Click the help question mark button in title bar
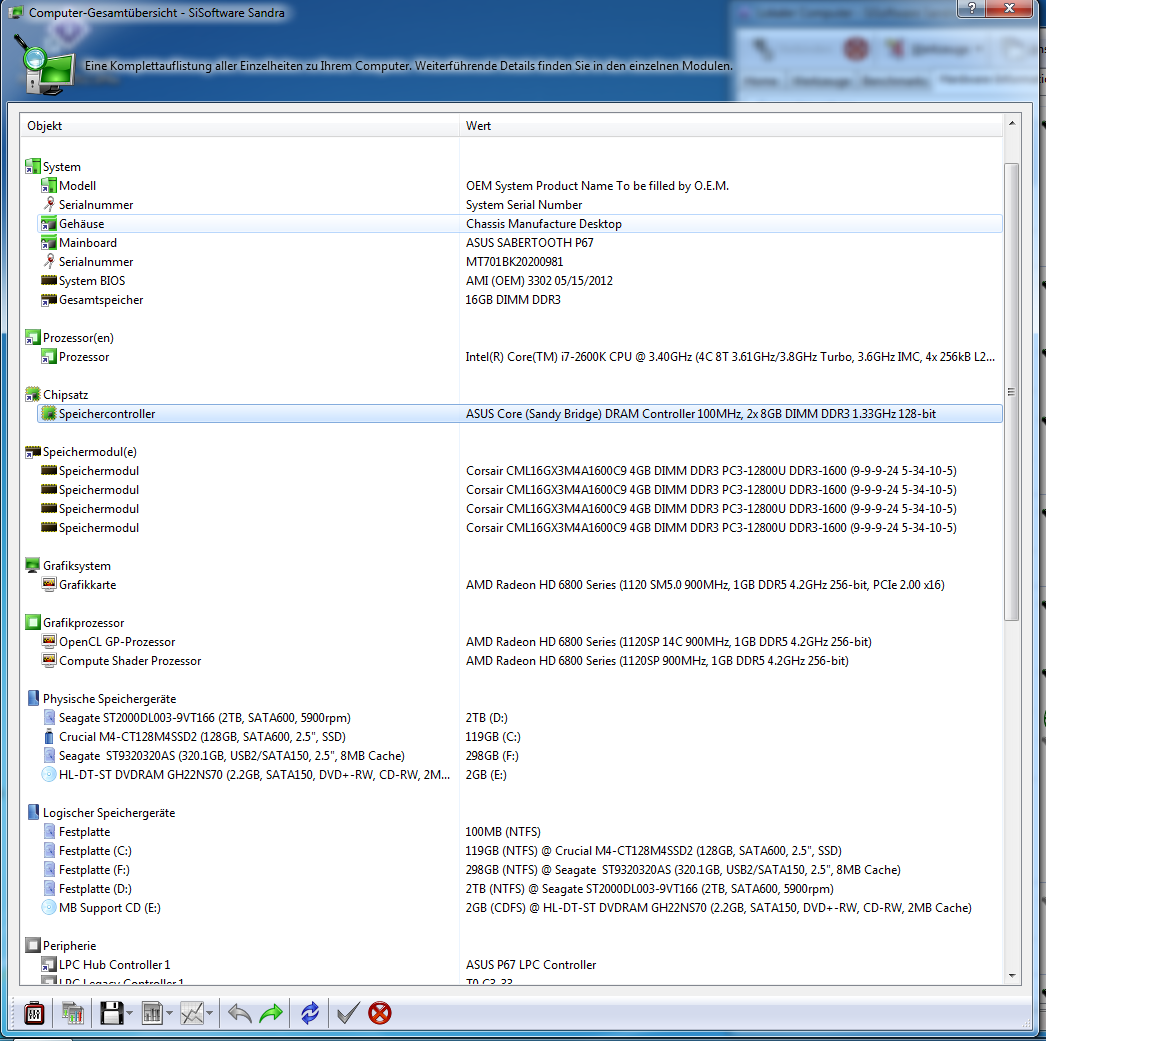 click(x=971, y=8)
